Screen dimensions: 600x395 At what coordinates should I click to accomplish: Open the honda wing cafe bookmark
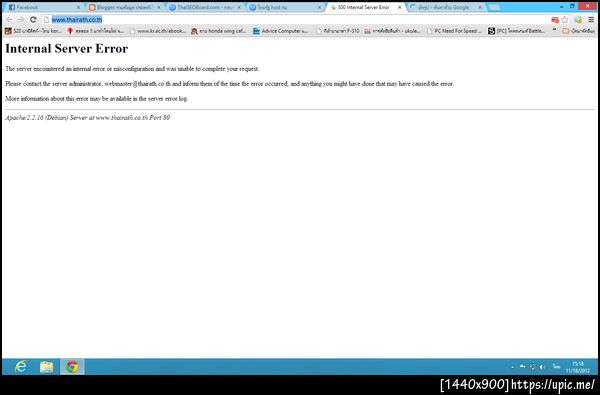[218, 31]
